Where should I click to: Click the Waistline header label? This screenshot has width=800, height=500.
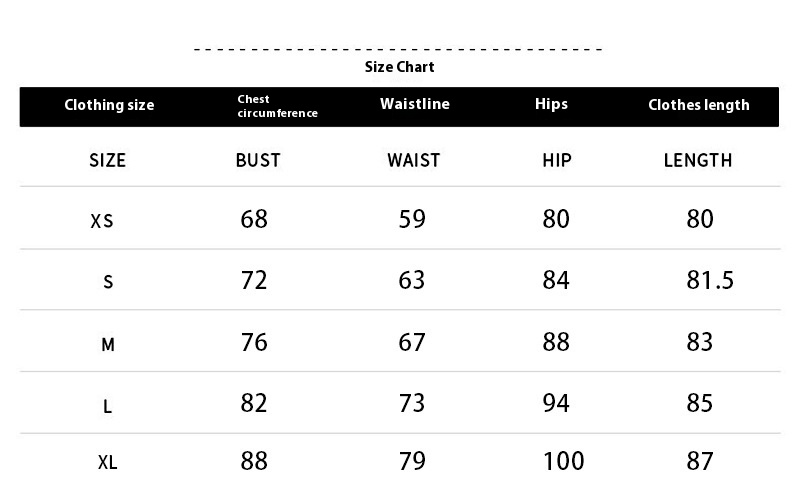(415, 104)
